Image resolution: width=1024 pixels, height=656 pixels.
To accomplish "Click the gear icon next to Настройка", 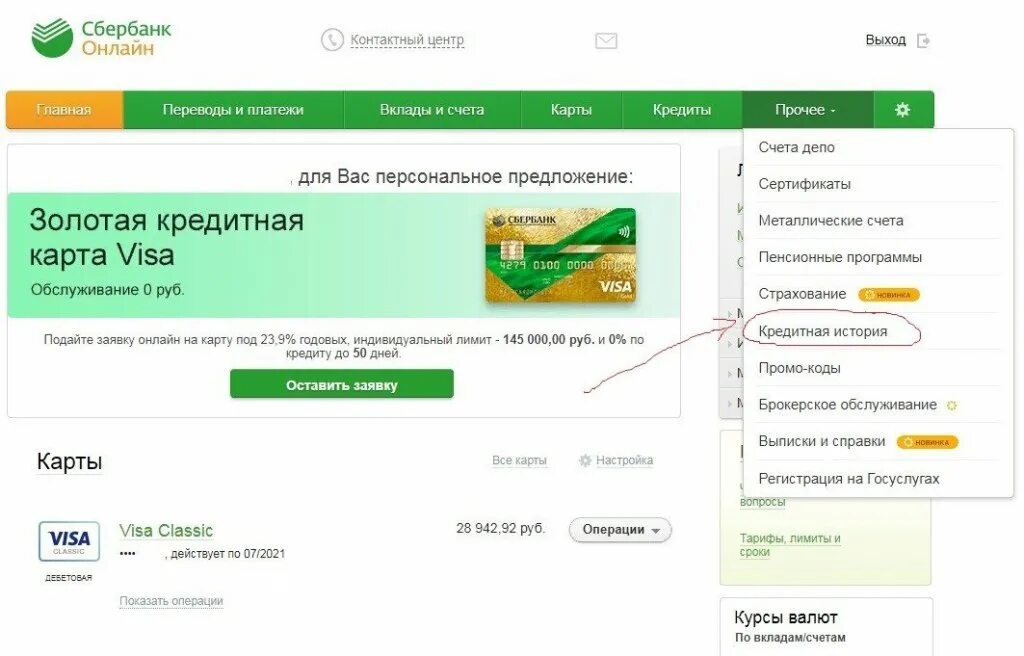I will (585, 460).
